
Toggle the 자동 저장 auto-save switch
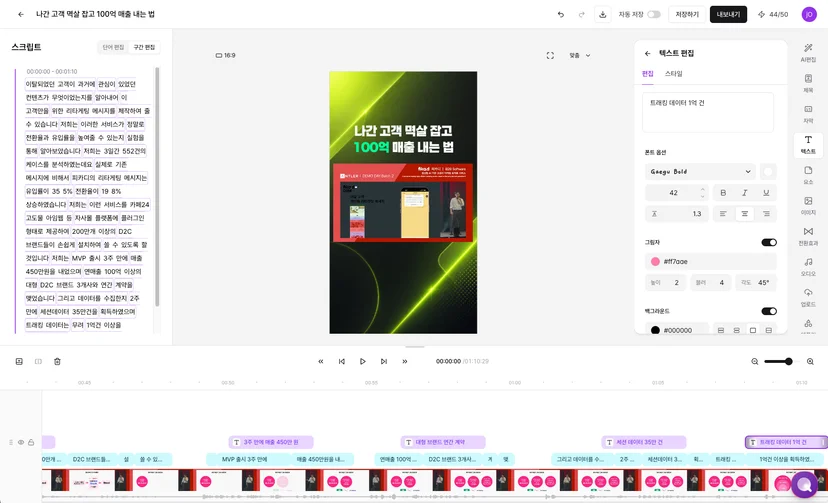654,14
